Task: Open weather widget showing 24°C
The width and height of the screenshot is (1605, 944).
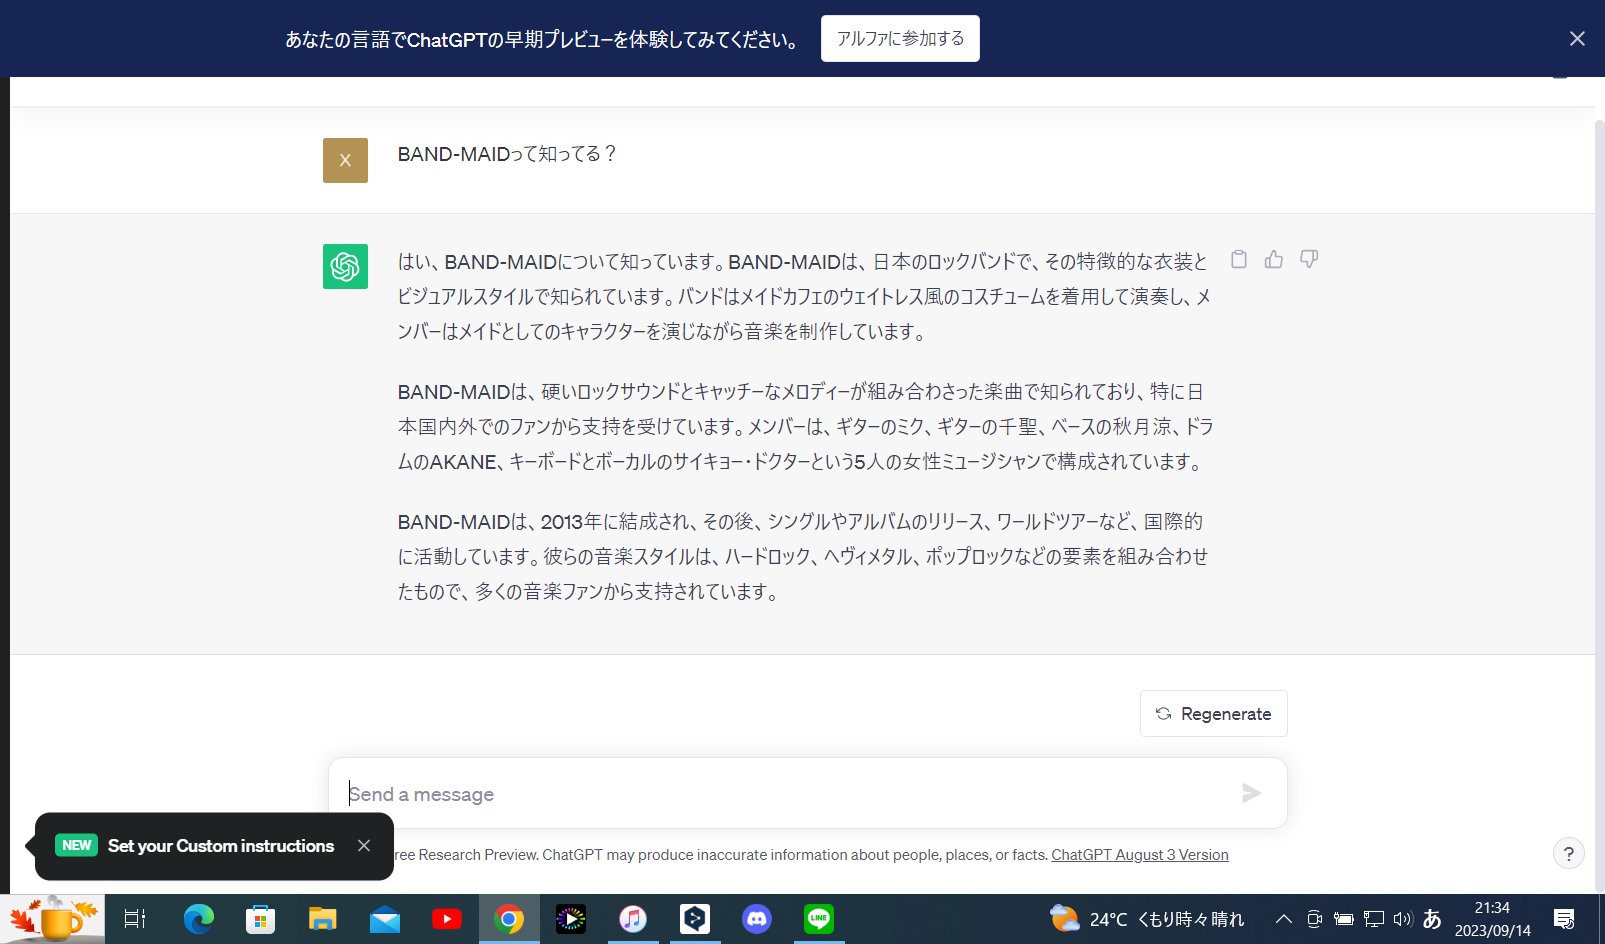Action: coord(1147,919)
